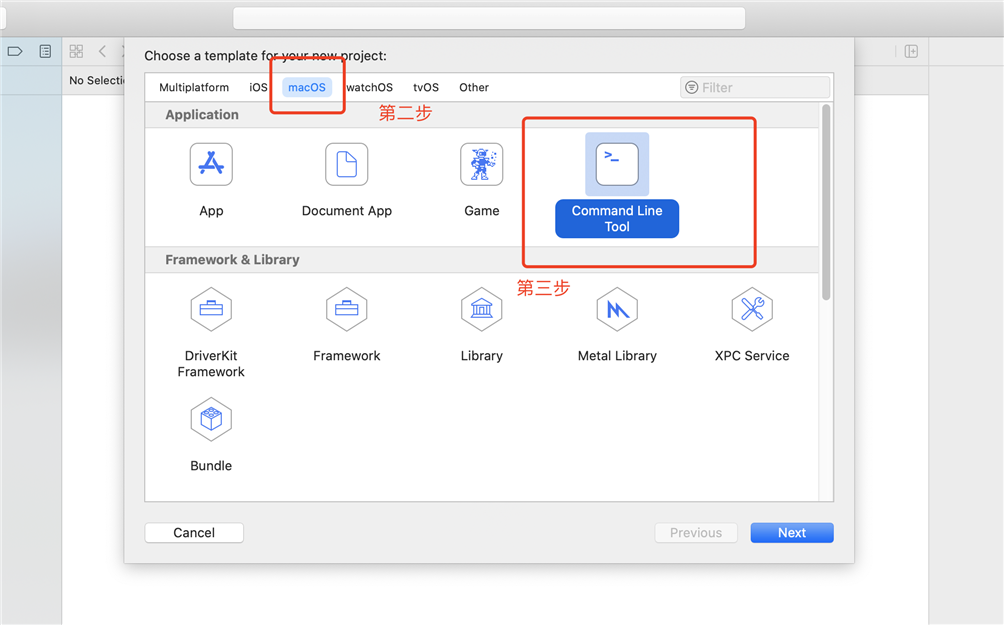This screenshot has width=1004, height=625.
Task: Select the XPC Service template
Action: point(752,309)
